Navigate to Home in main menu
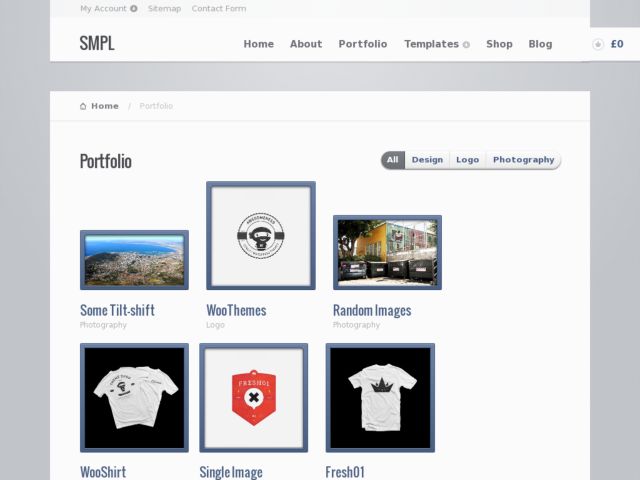The height and width of the screenshot is (480, 640). (259, 44)
